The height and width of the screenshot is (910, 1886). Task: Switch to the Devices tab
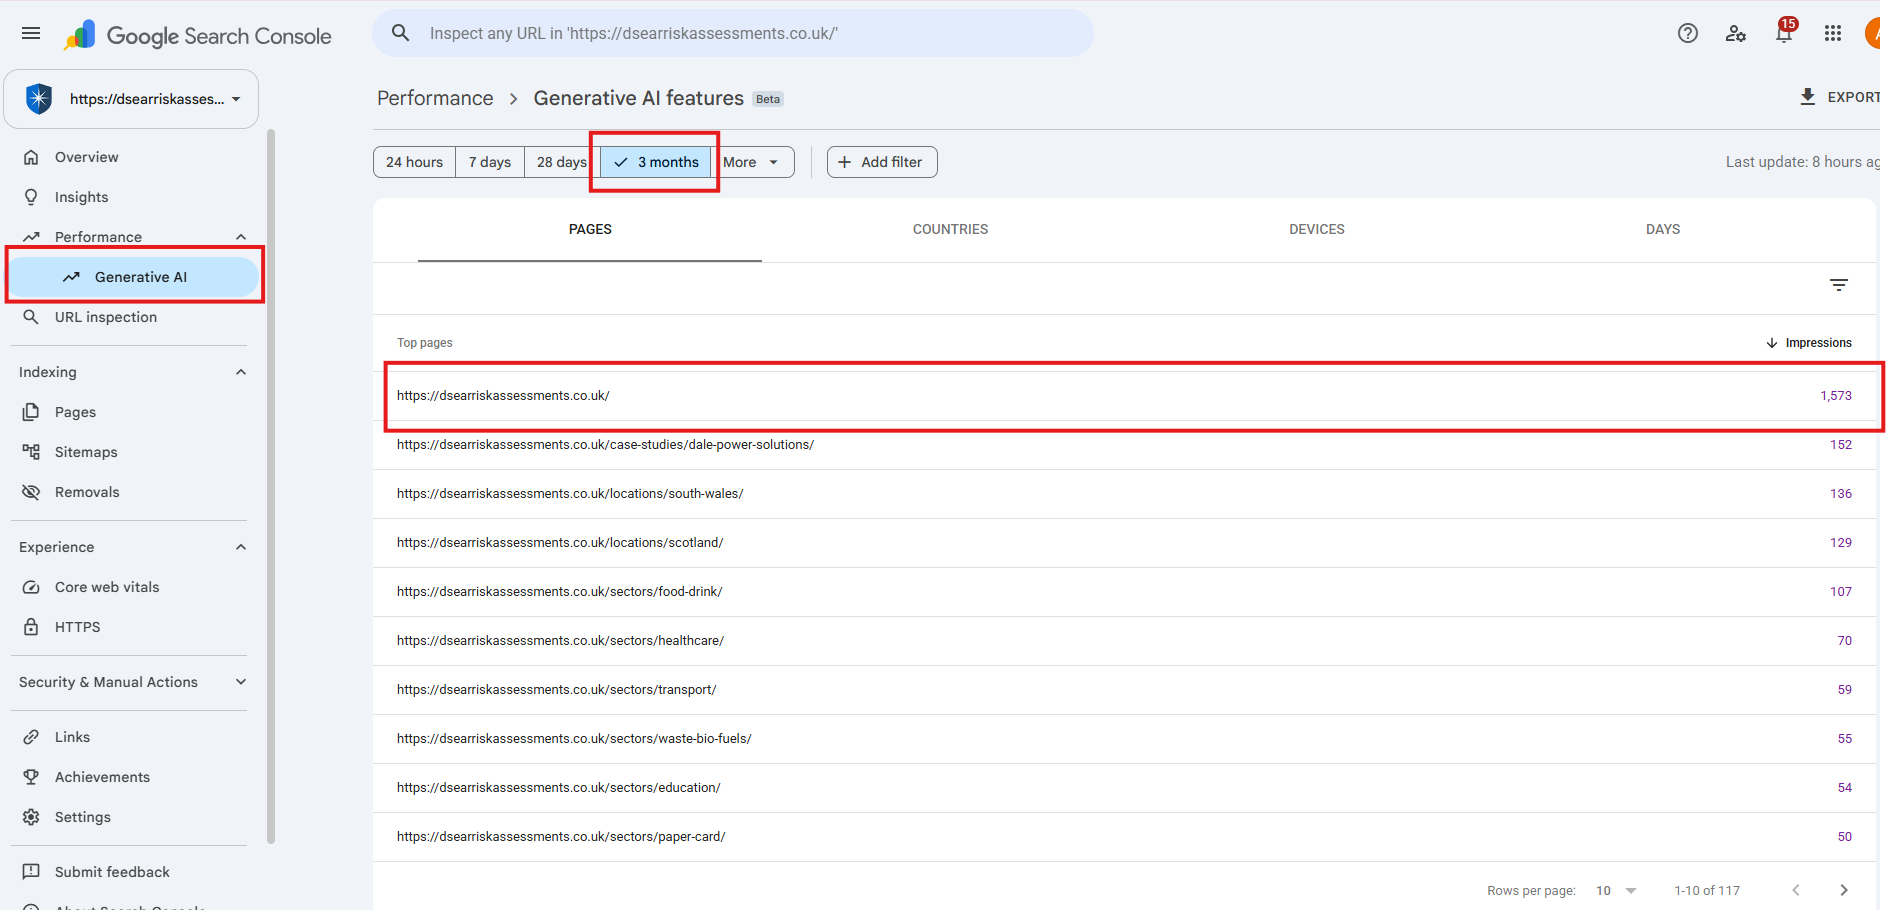coord(1317,229)
